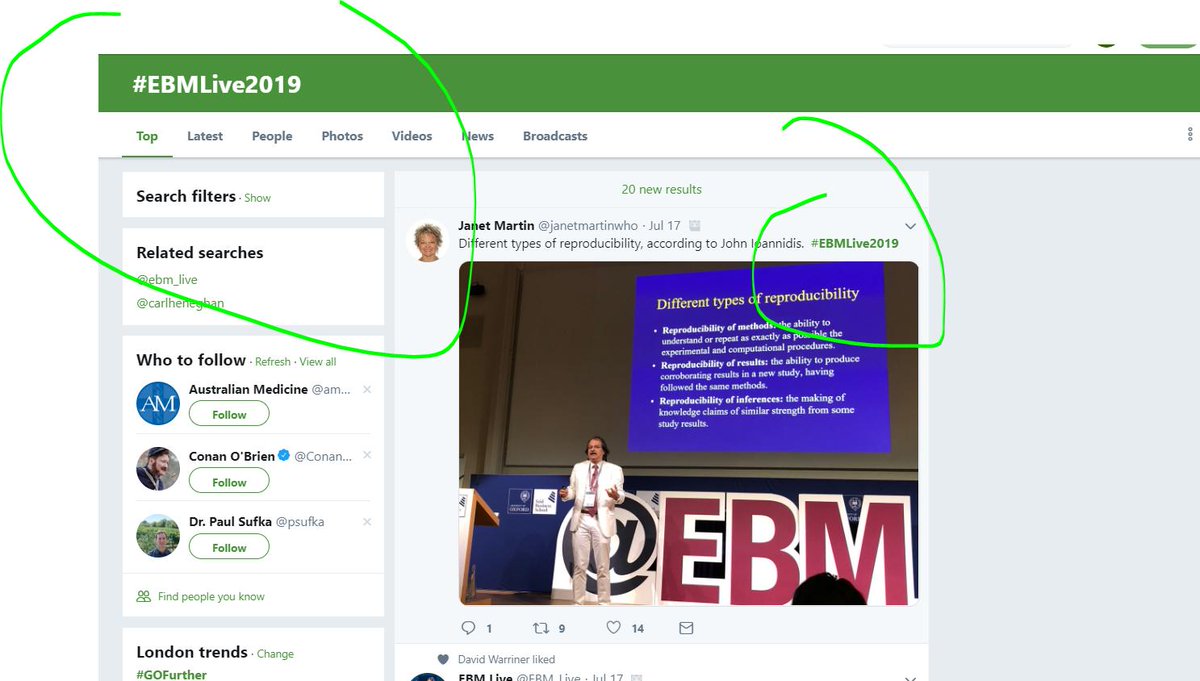The image size is (1200, 681).
Task: Dismiss Dr. Paul Sufka follow suggestion
Action: [x=367, y=522]
